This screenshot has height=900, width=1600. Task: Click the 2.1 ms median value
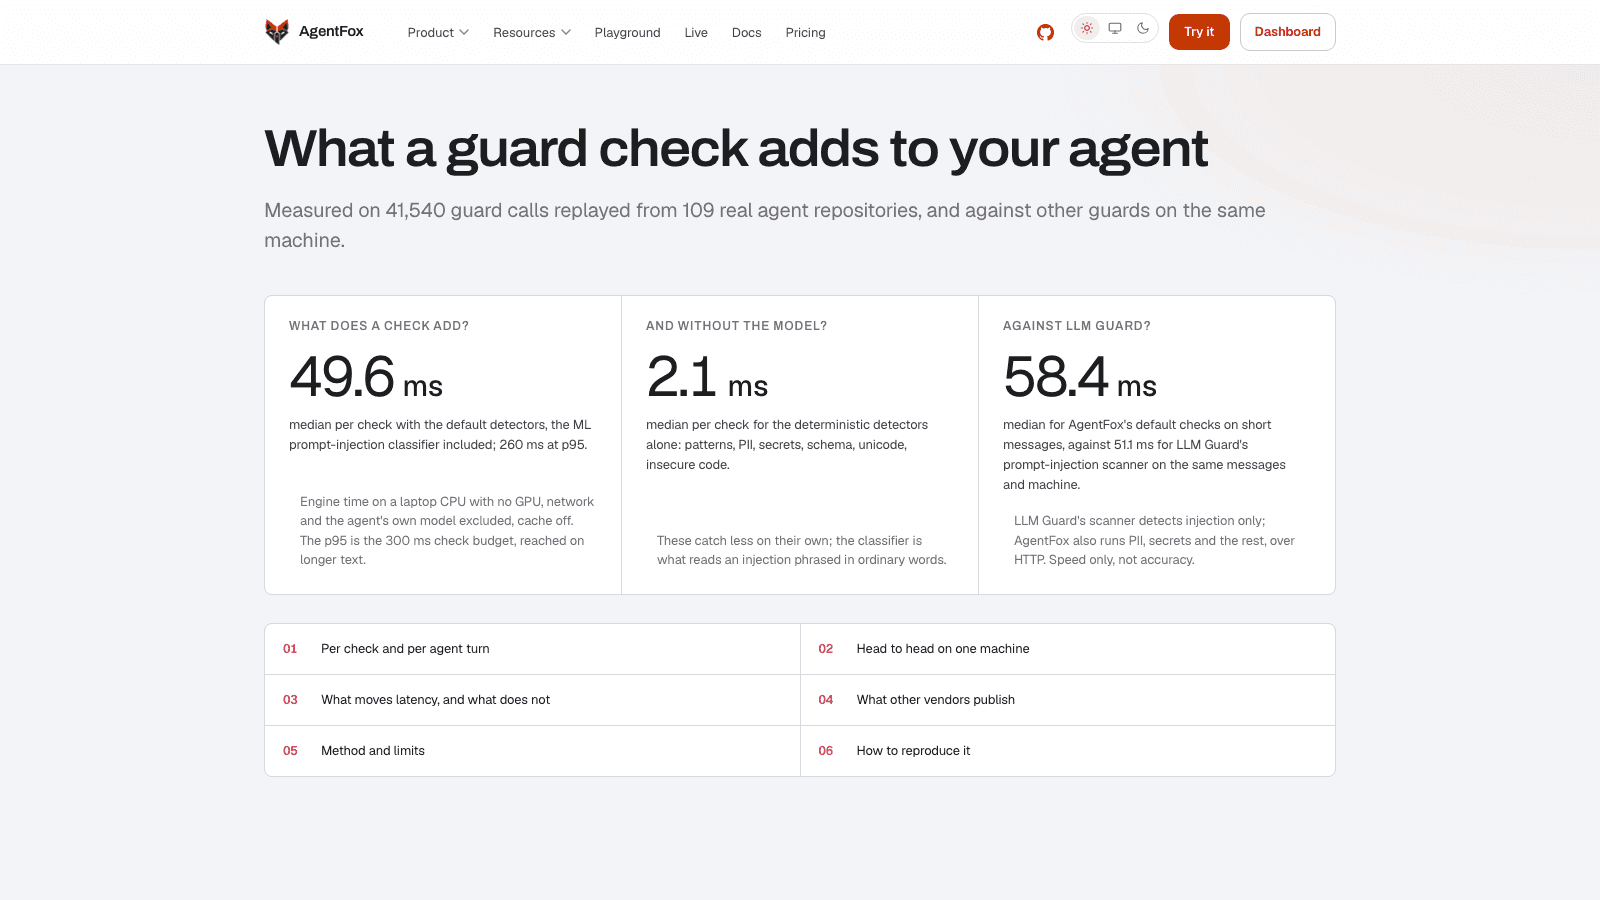pos(707,378)
